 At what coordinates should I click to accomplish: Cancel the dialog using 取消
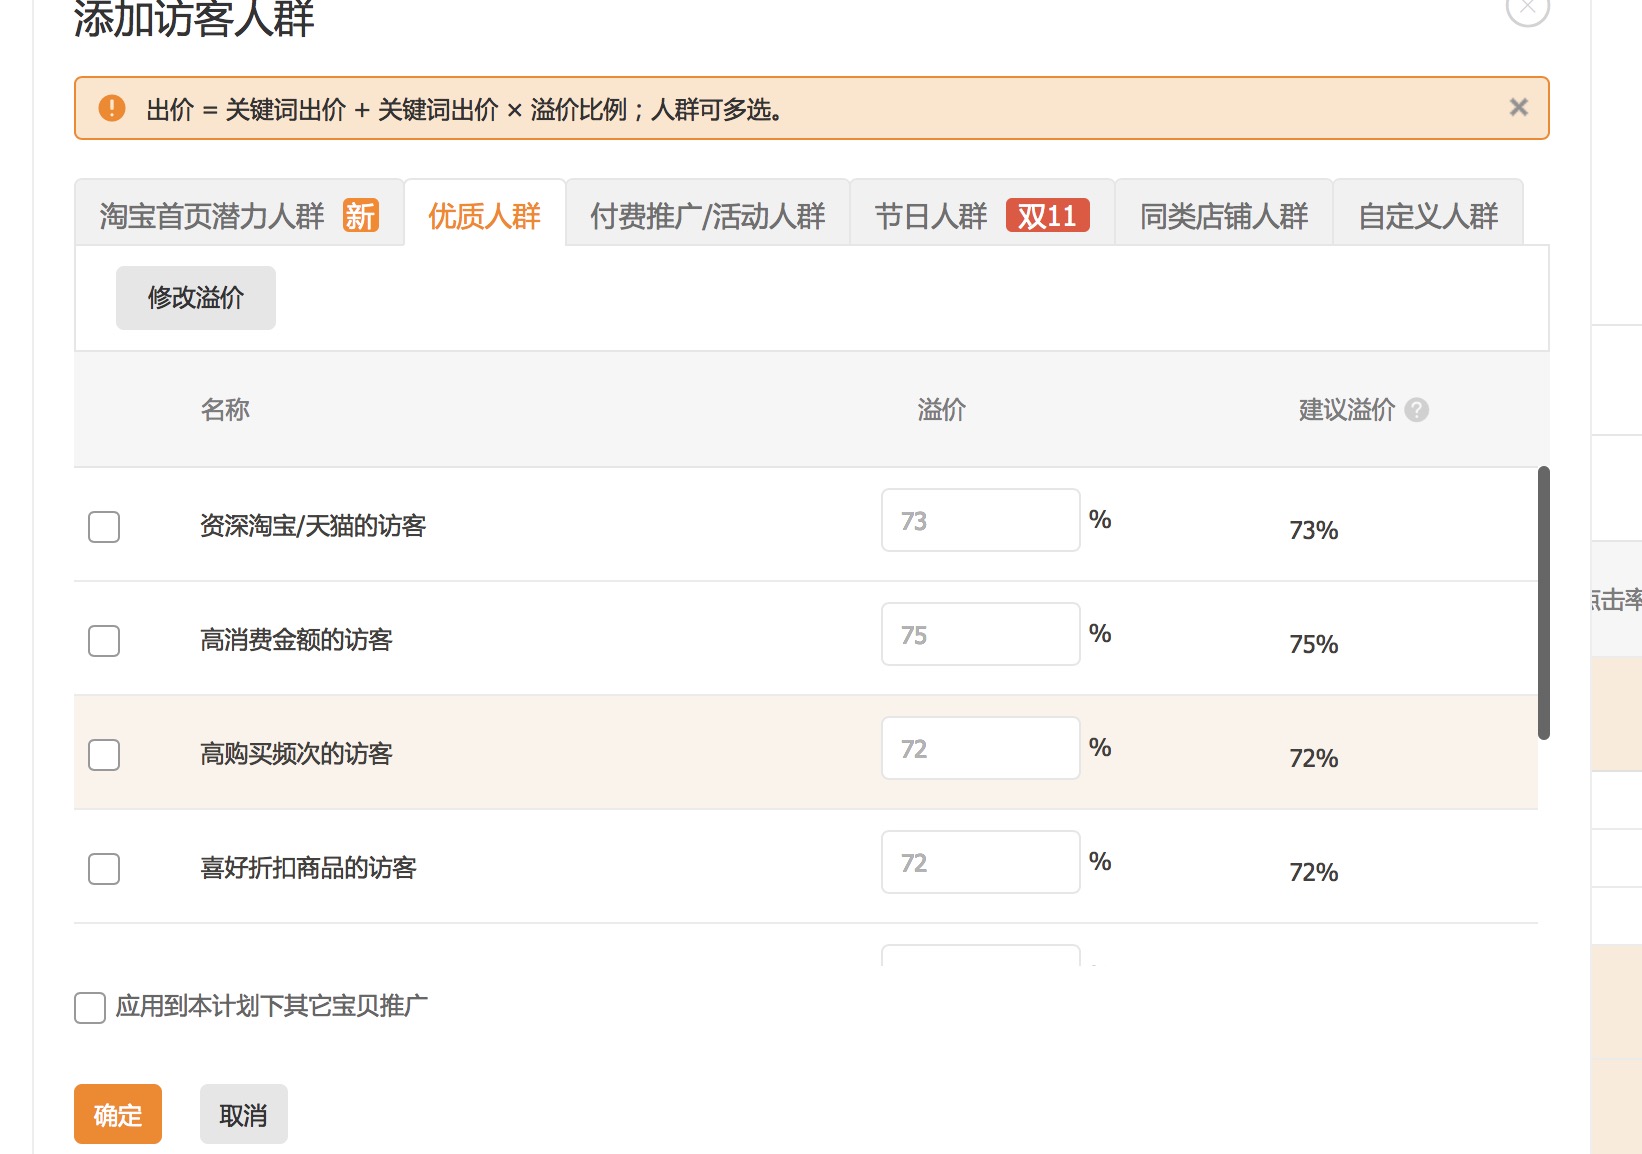click(243, 1113)
